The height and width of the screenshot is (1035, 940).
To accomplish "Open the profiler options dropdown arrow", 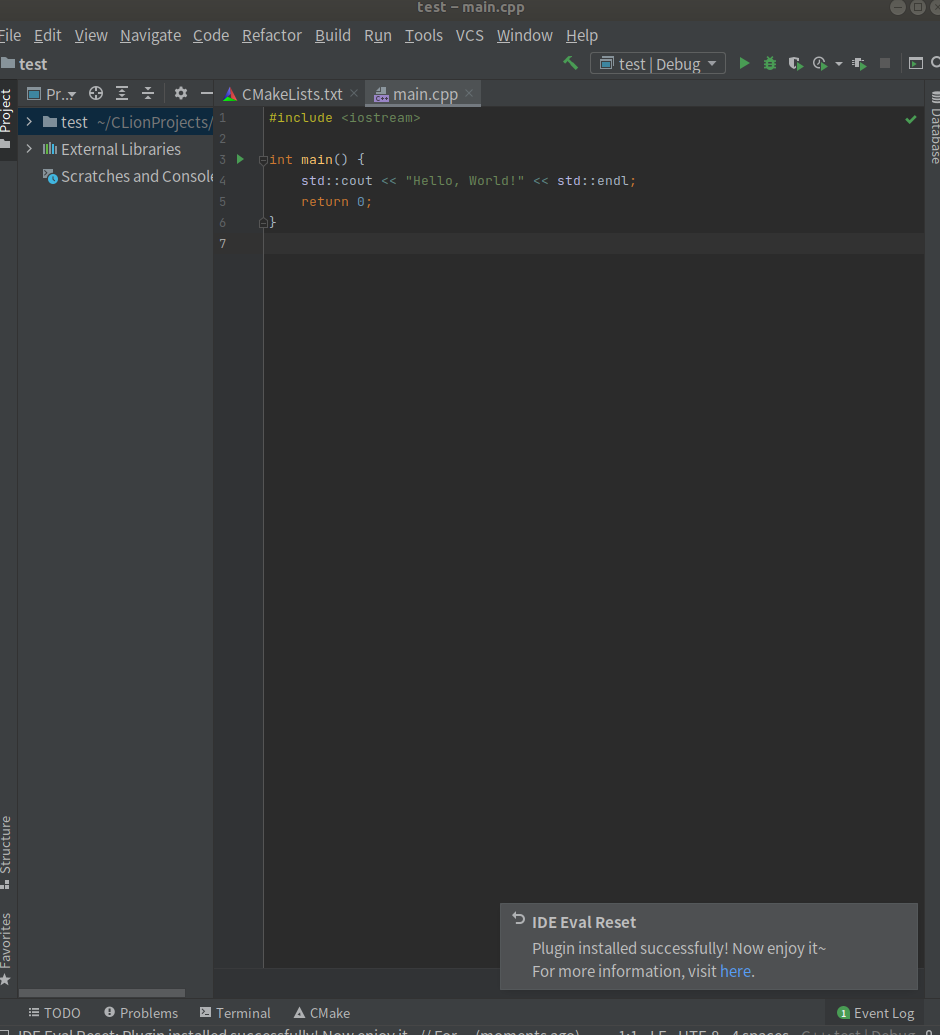I will point(839,64).
